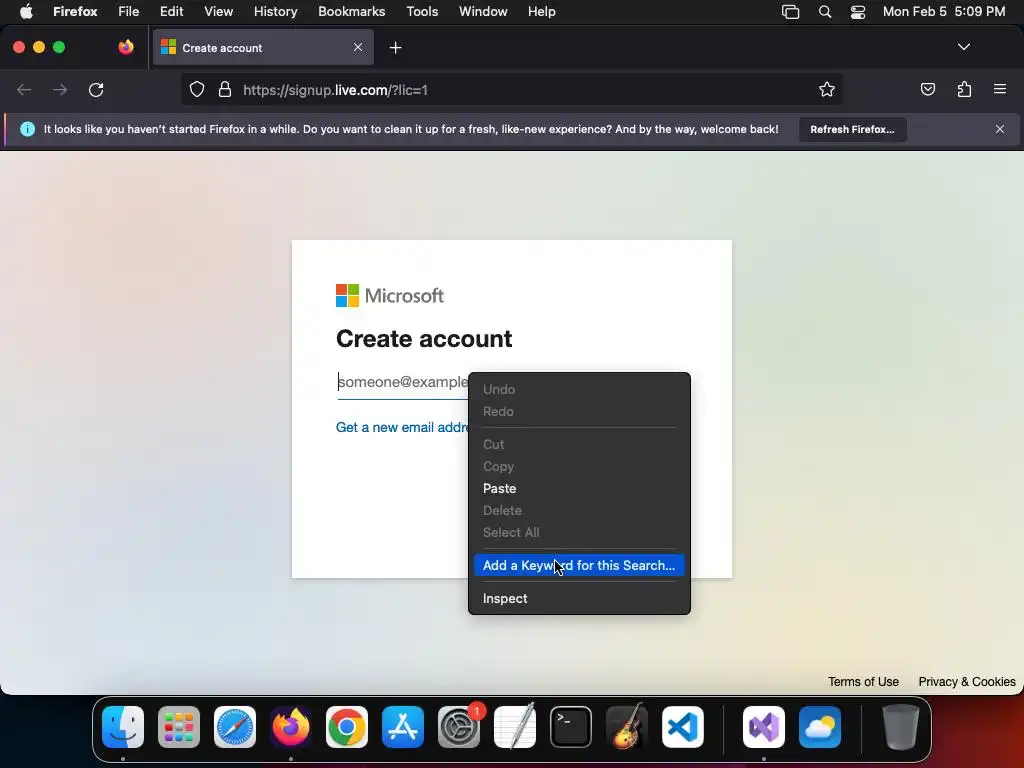Open Control Center in menu bar
This screenshot has height=768, width=1024.
[857, 12]
